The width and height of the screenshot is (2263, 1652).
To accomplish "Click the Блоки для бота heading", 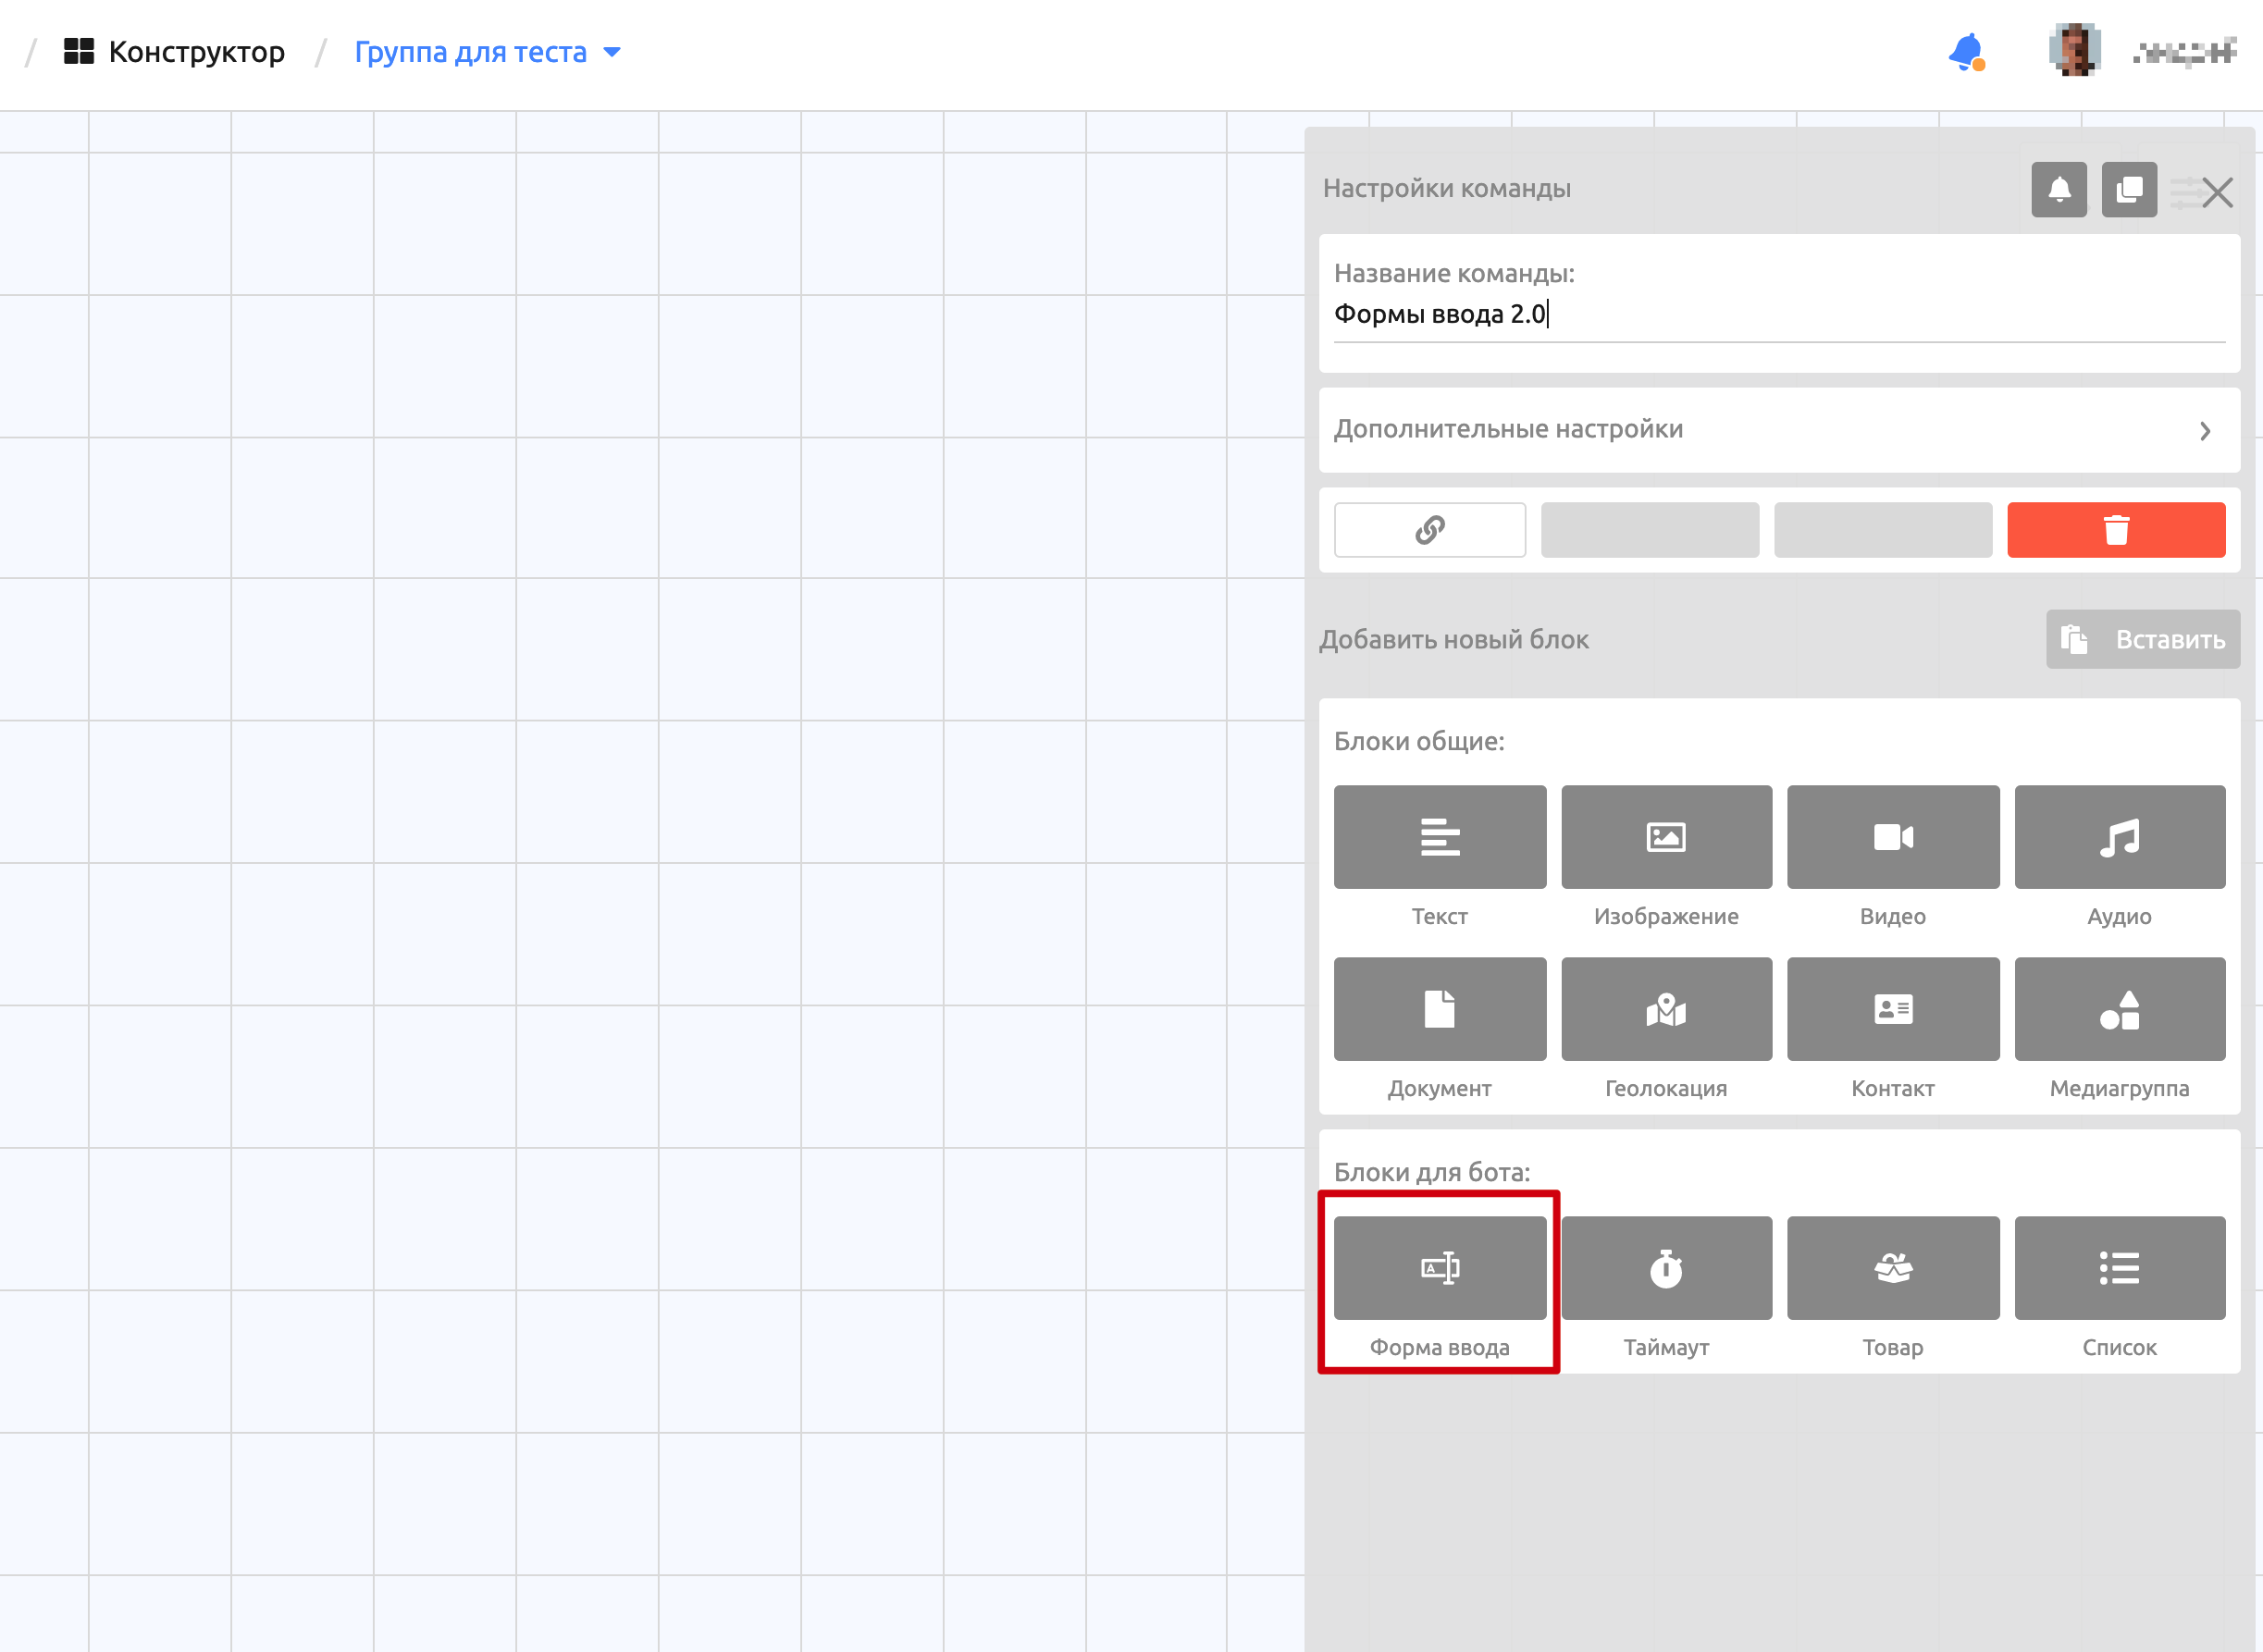I will (1431, 1172).
